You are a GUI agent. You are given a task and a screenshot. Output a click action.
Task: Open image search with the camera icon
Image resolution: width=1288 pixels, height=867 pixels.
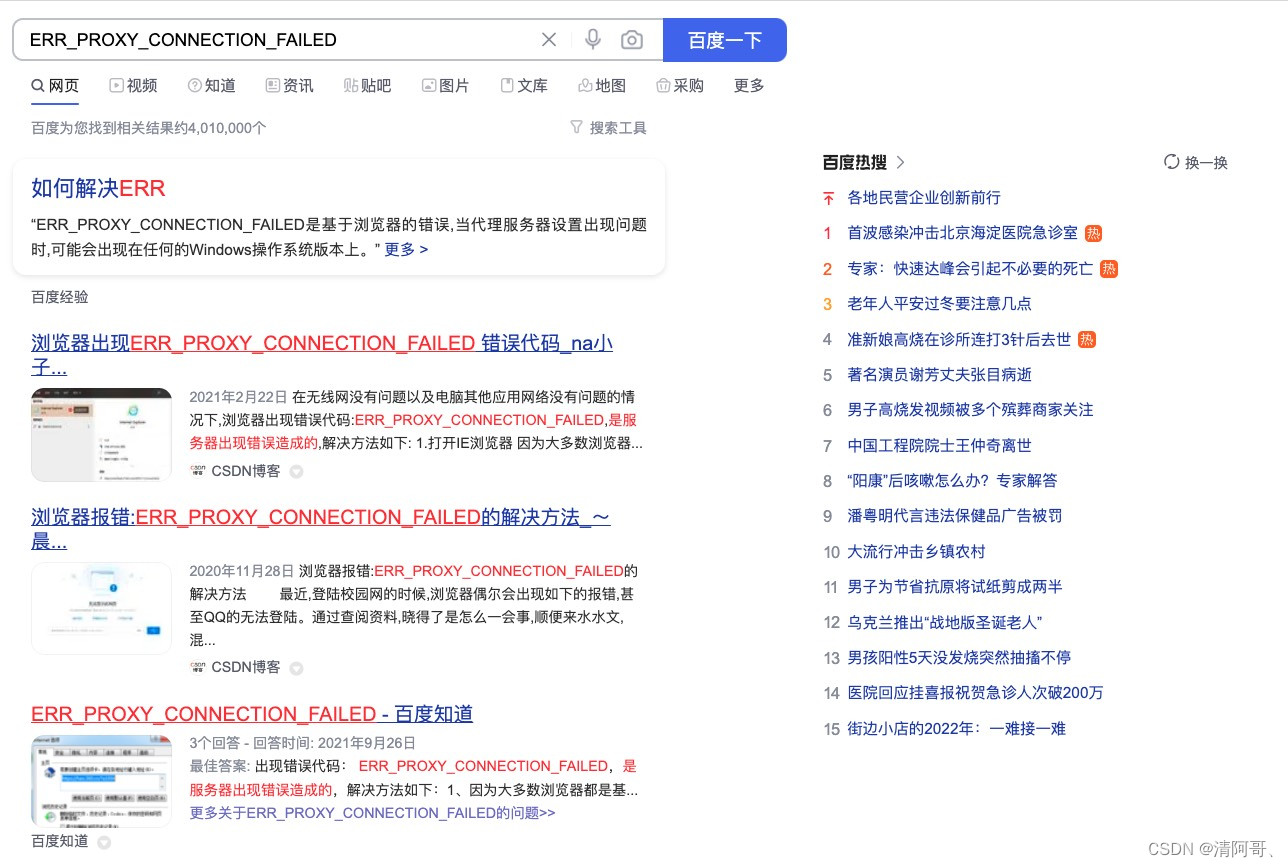[x=632, y=40]
